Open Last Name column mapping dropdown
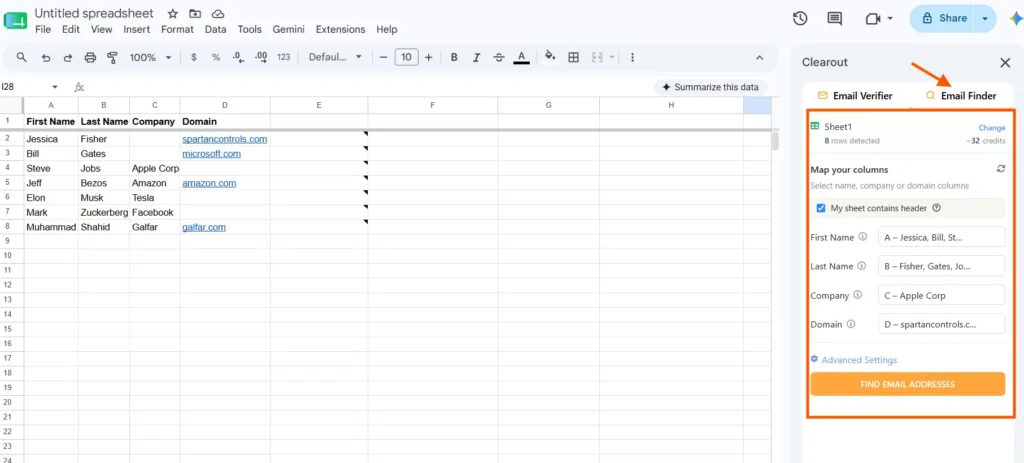The height and width of the screenshot is (463, 1024). [941, 266]
